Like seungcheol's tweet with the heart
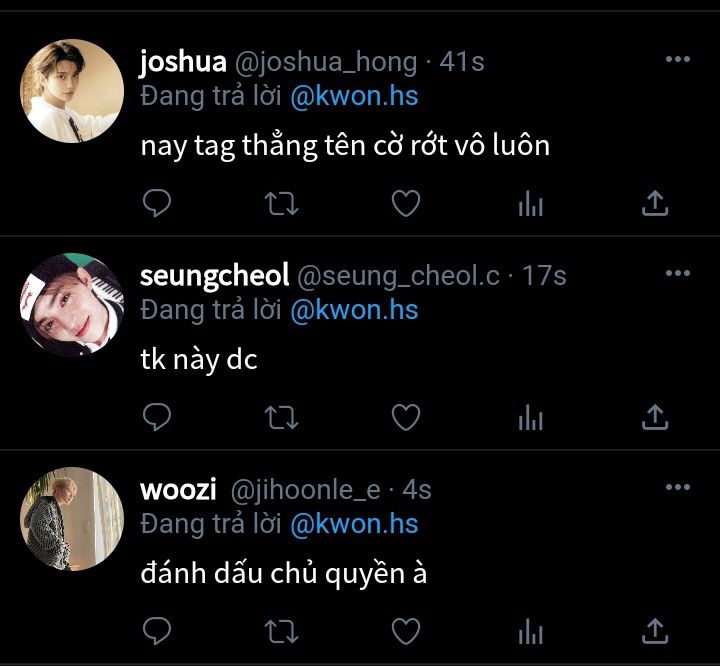 [406, 417]
